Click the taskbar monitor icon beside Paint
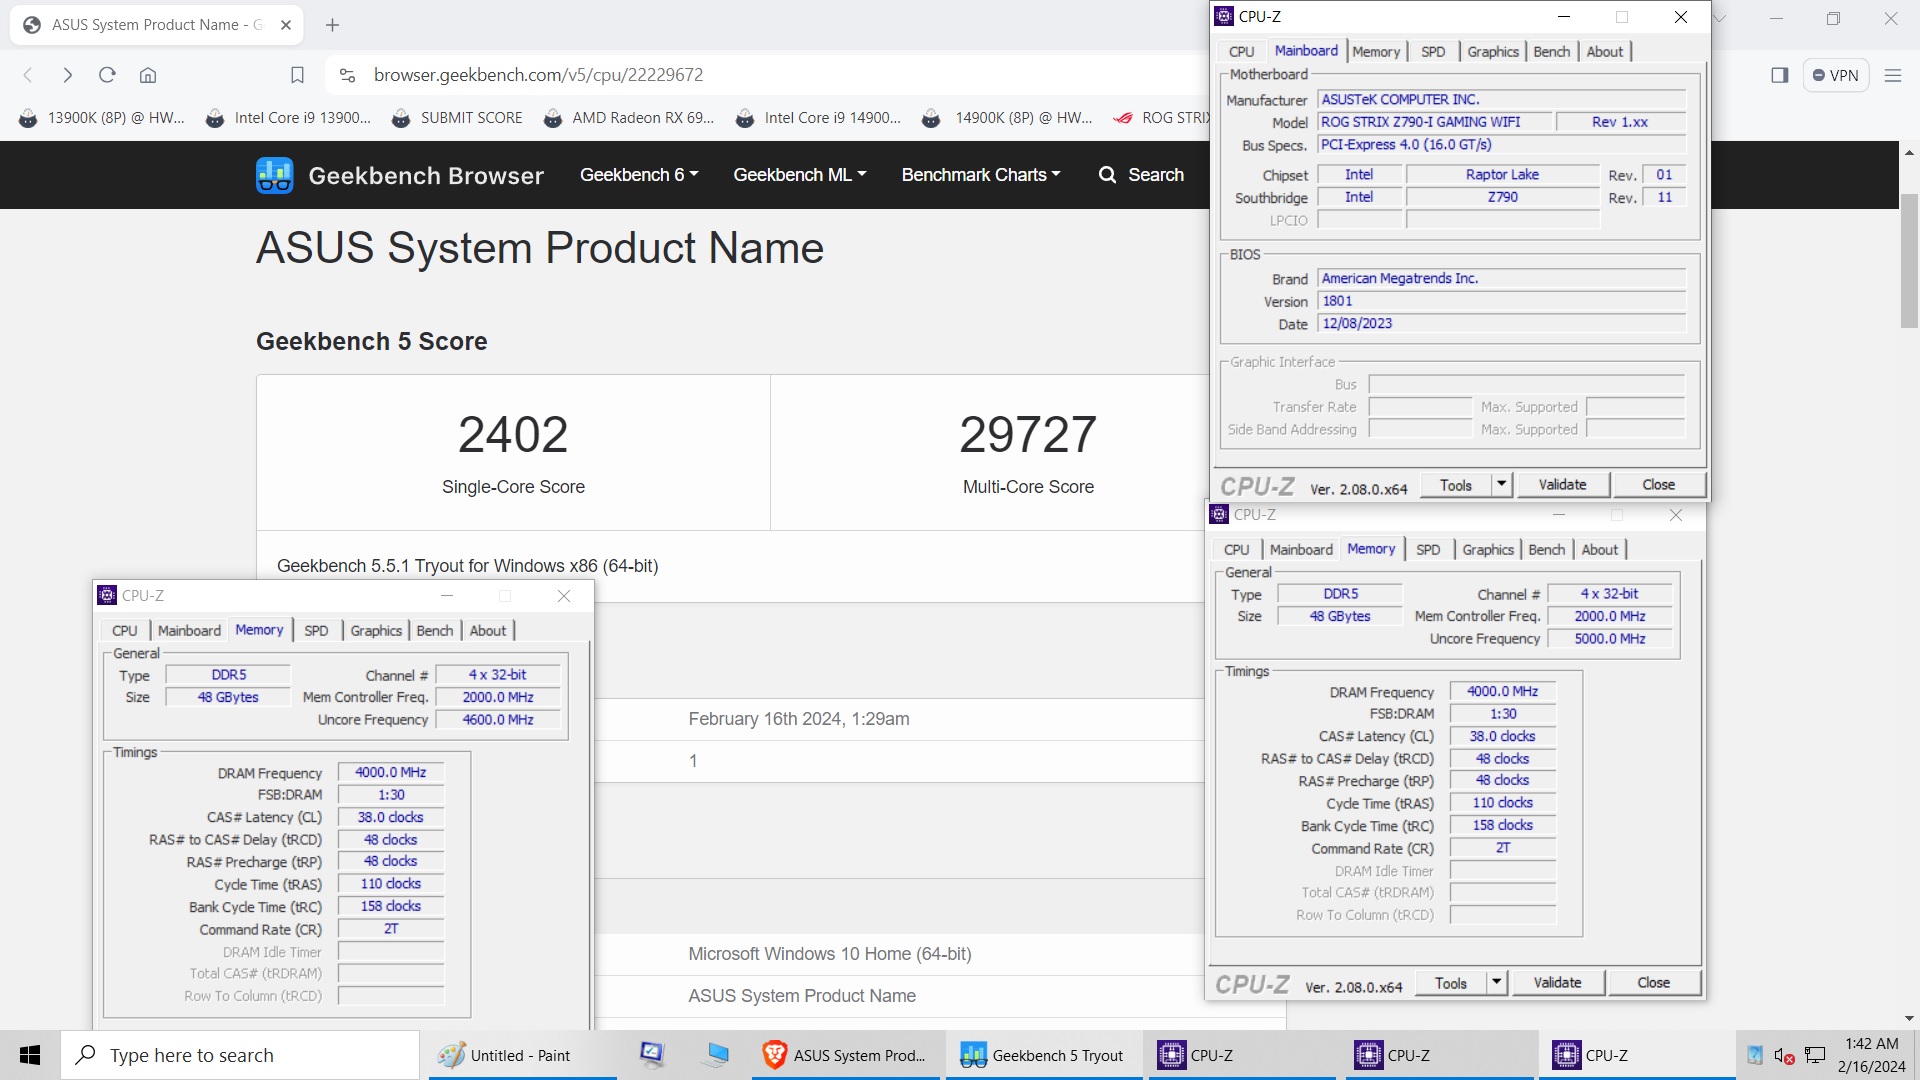The height and width of the screenshot is (1080, 1920). point(652,1055)
